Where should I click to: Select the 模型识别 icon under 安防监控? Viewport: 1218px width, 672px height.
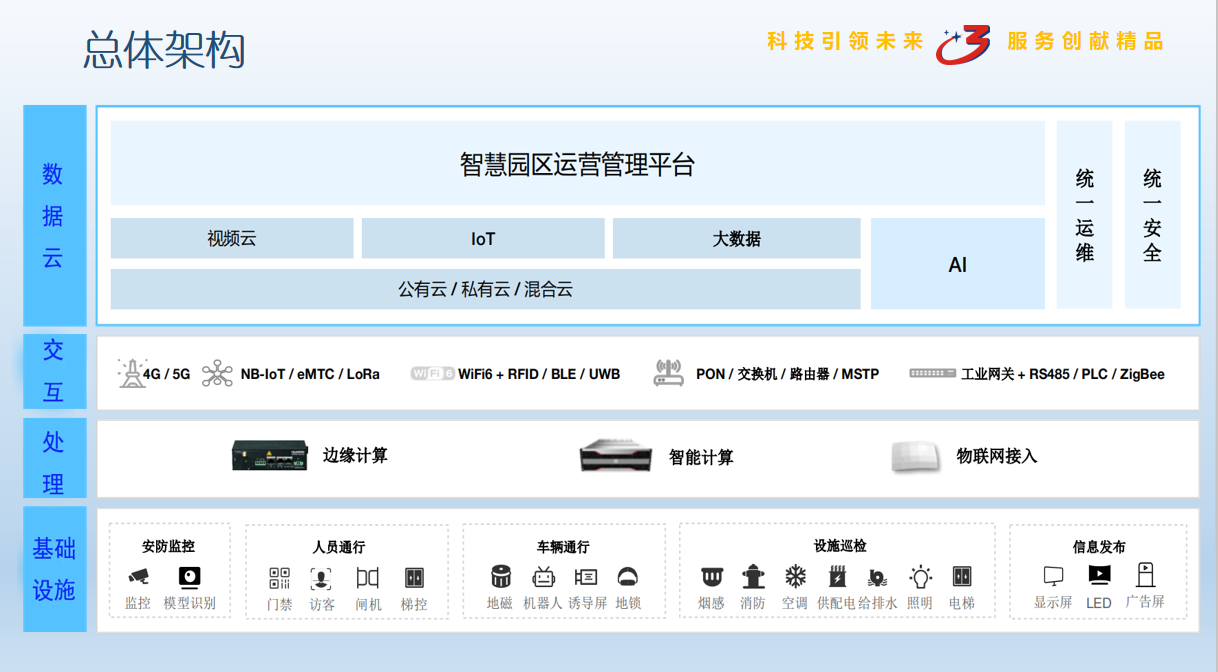click(189, 577)
